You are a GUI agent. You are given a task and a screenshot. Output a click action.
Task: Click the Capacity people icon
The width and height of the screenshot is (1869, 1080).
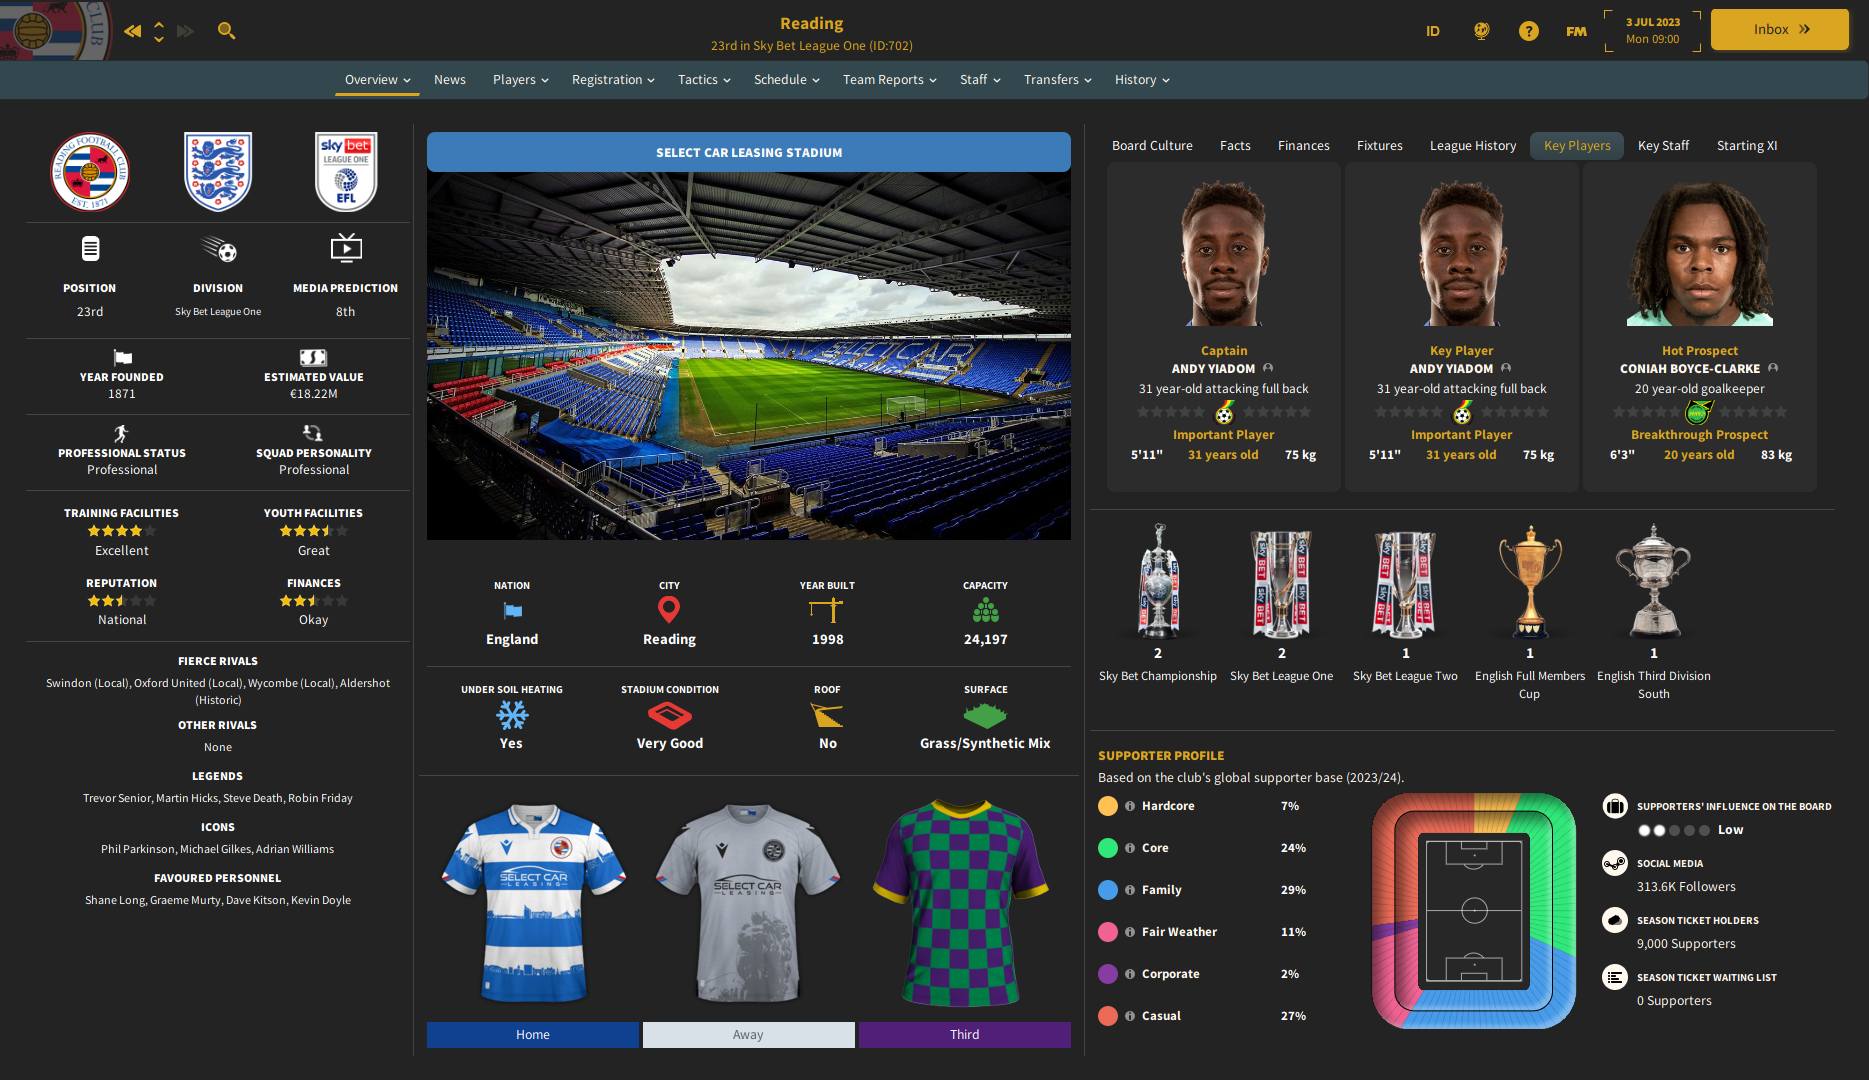point(986,610)
